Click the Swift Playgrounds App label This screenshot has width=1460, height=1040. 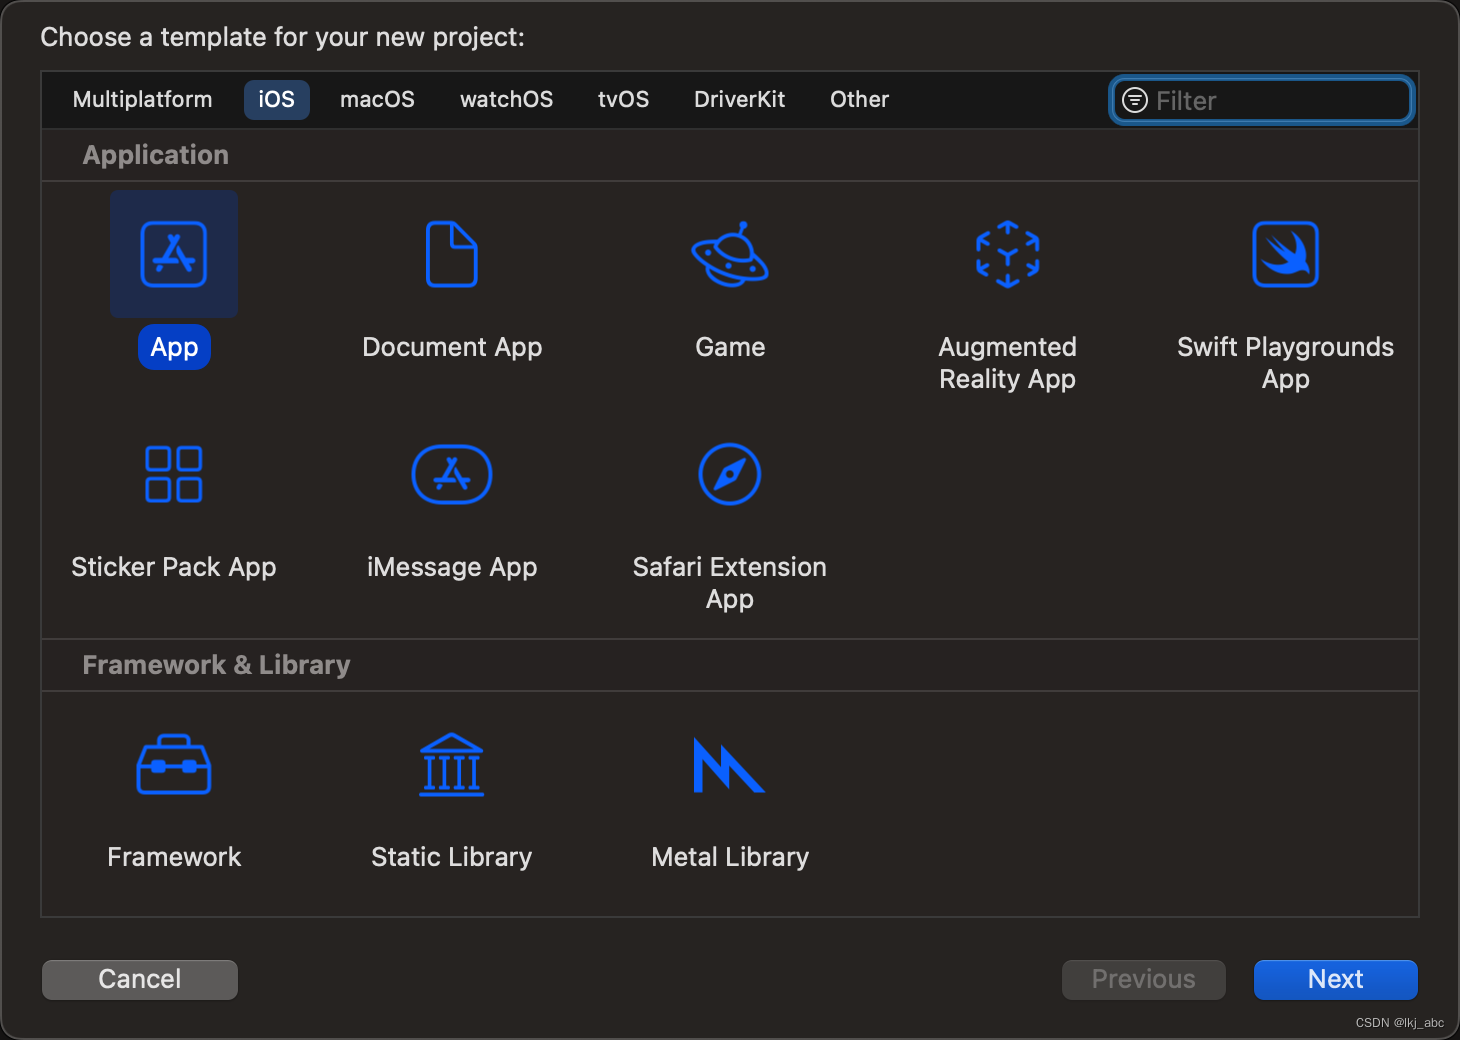pos(1286,363)
